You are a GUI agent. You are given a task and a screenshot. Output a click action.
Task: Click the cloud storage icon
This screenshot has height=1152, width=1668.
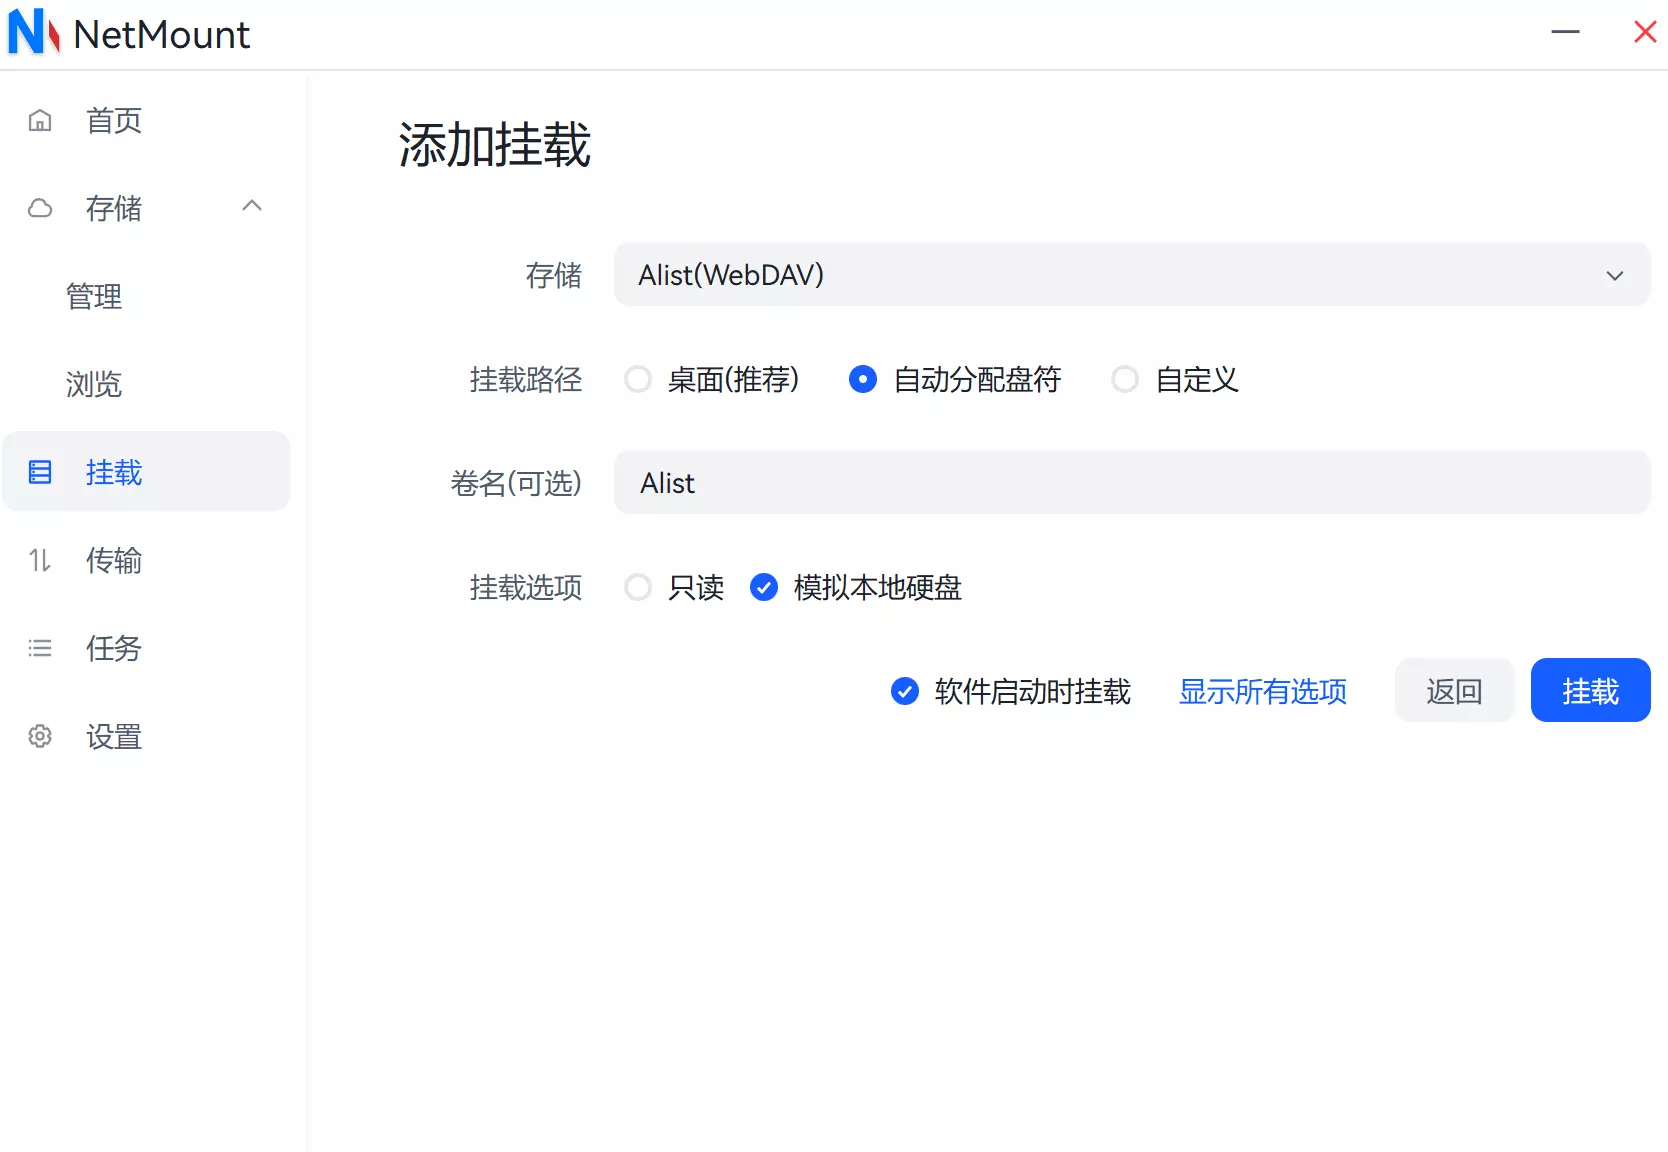tap(40, 208)
